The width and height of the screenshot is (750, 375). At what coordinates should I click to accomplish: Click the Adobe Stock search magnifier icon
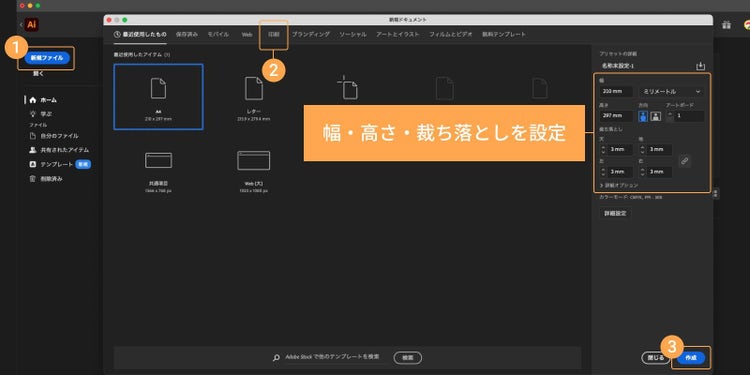276,357
